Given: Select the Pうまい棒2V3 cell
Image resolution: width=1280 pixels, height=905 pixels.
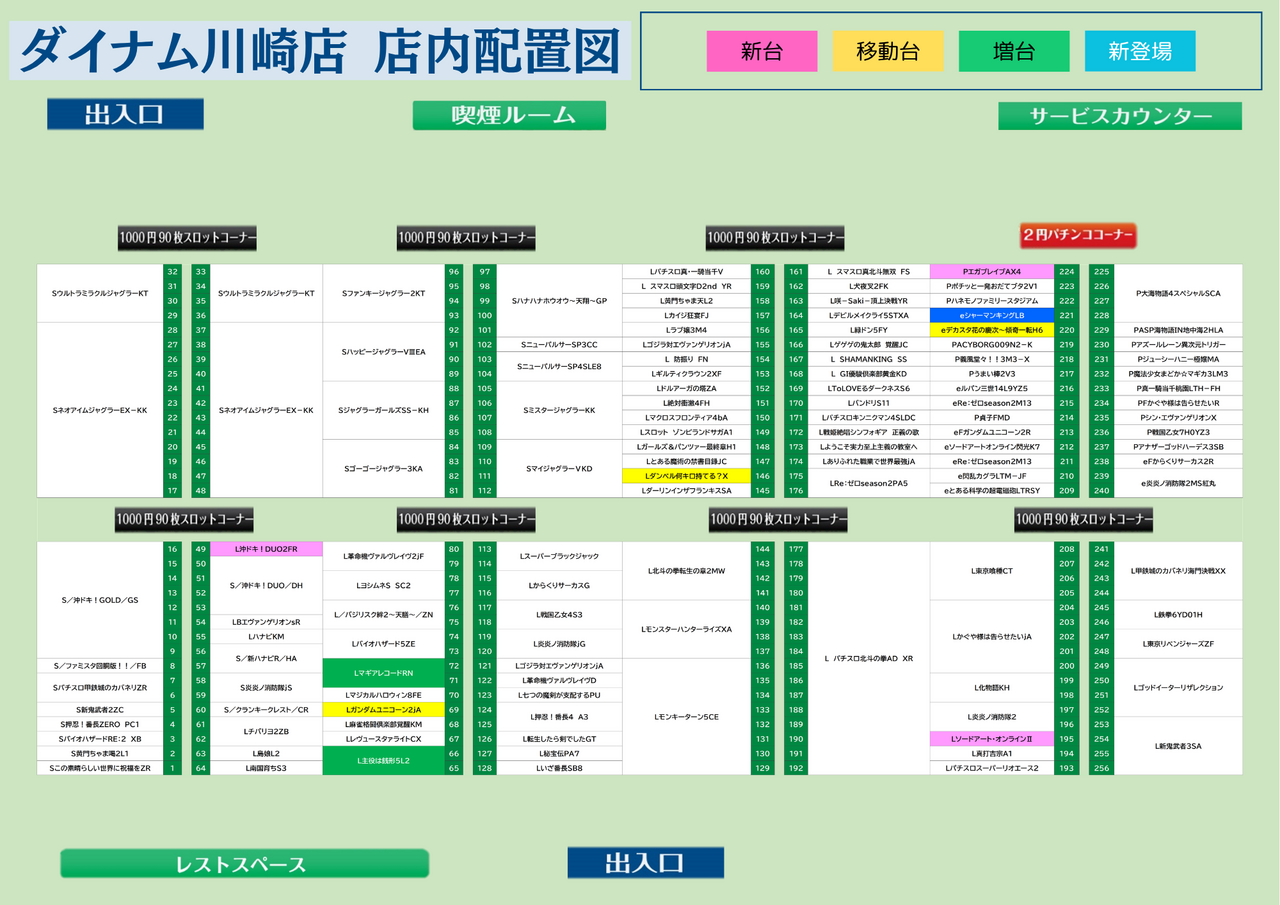Looking at the screenshot, I should click(x=992, y=374).
